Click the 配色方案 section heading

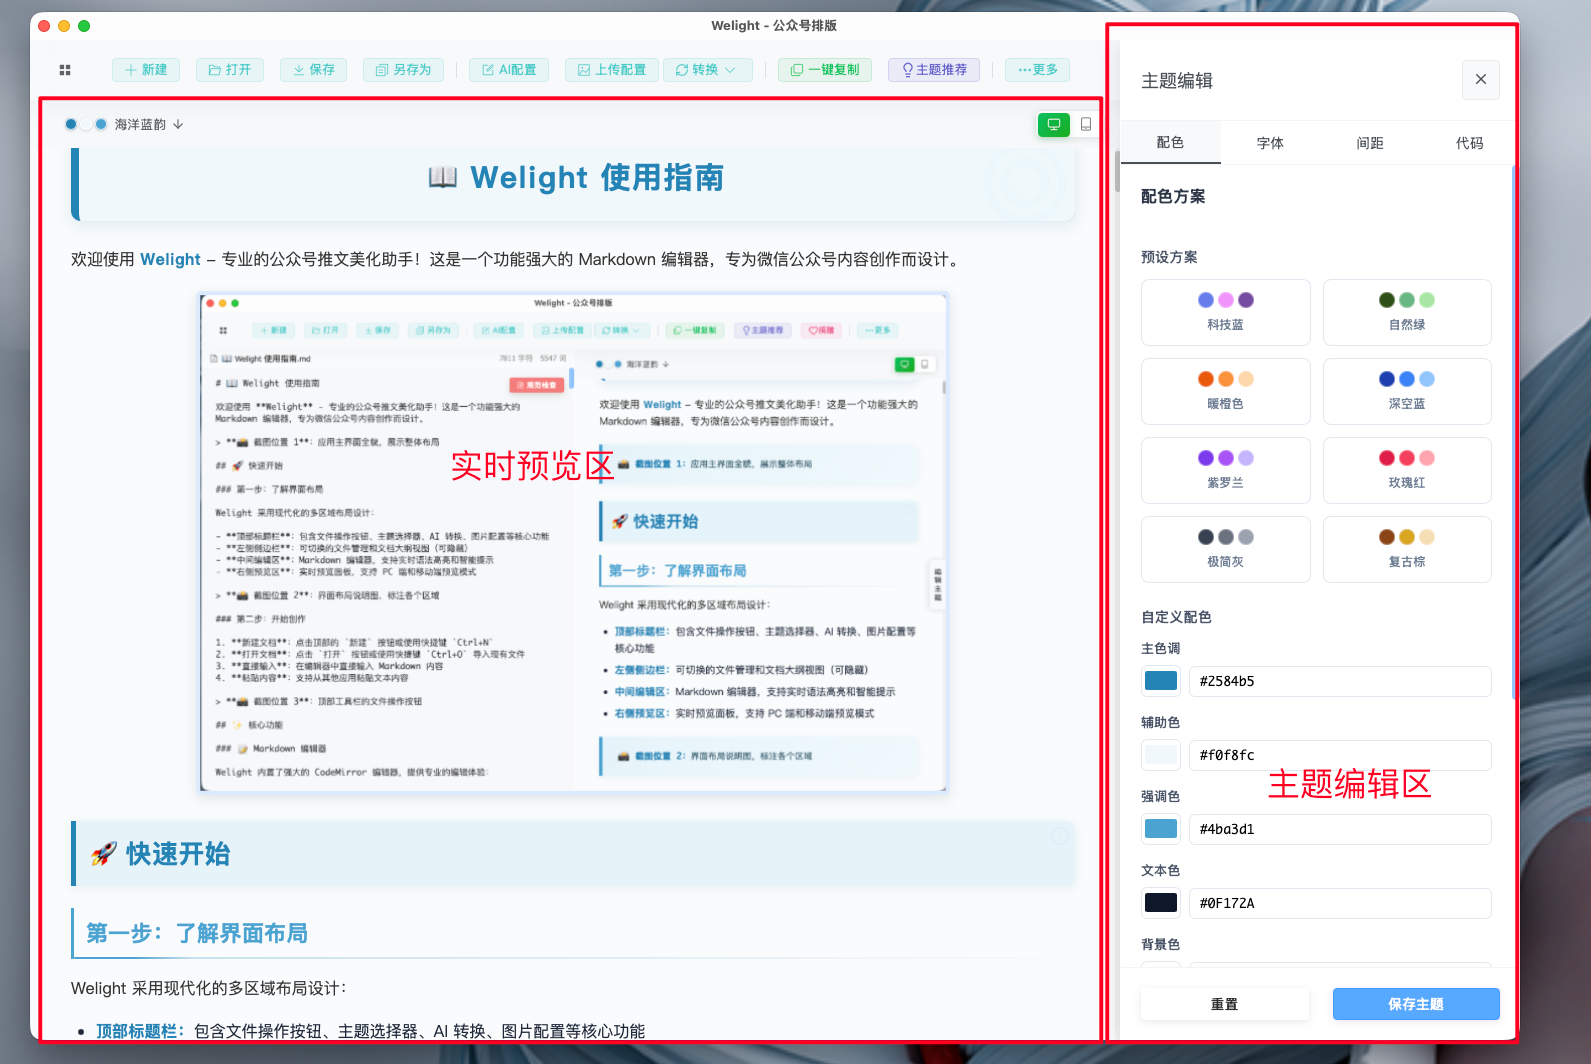pyautogui.click(x=1173, y=197)
